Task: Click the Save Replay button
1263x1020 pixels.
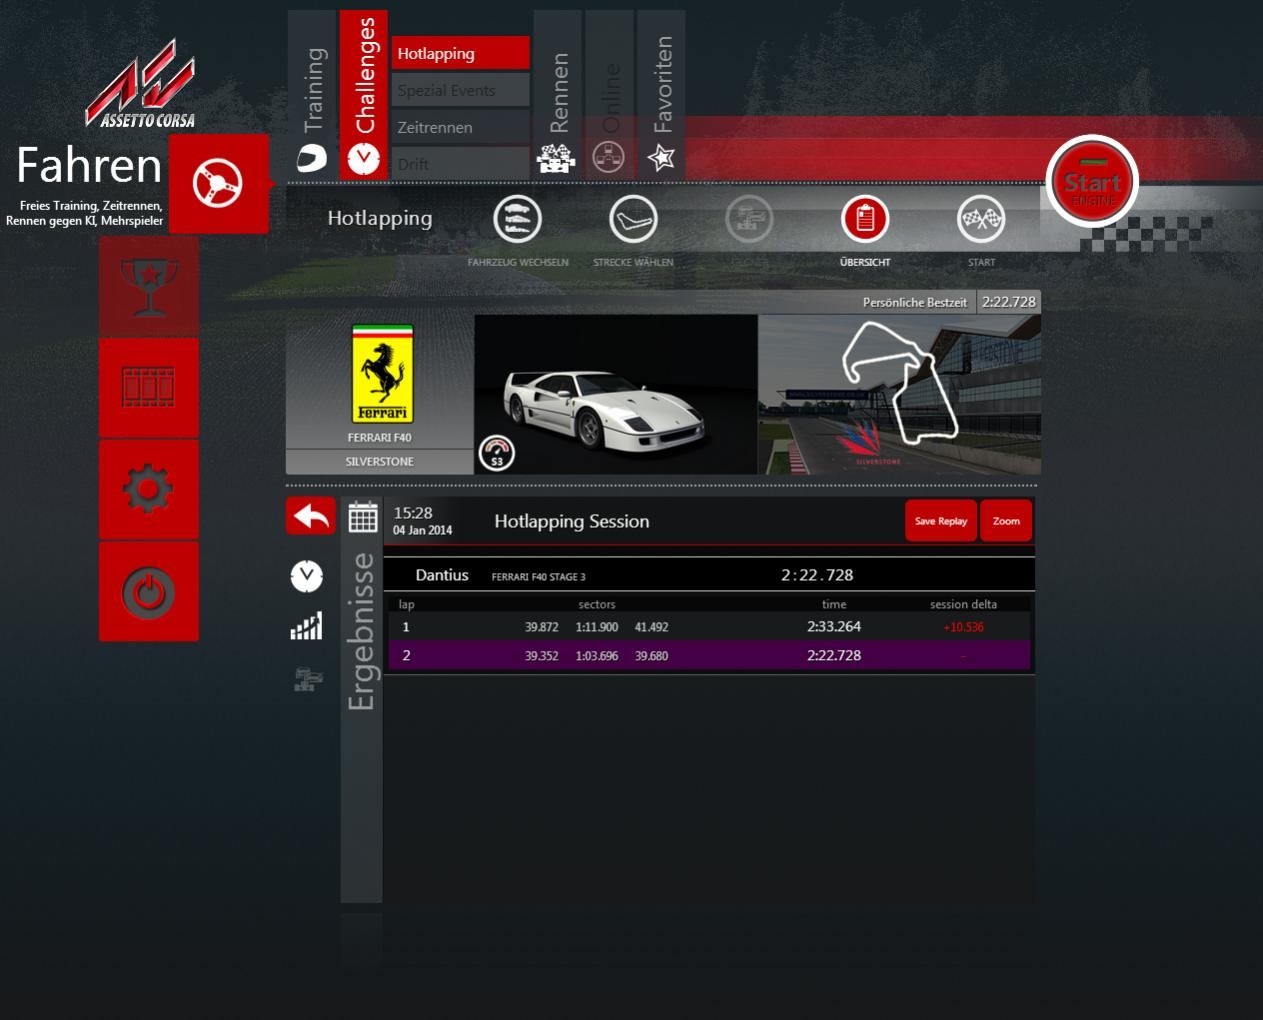Action: 941,521
